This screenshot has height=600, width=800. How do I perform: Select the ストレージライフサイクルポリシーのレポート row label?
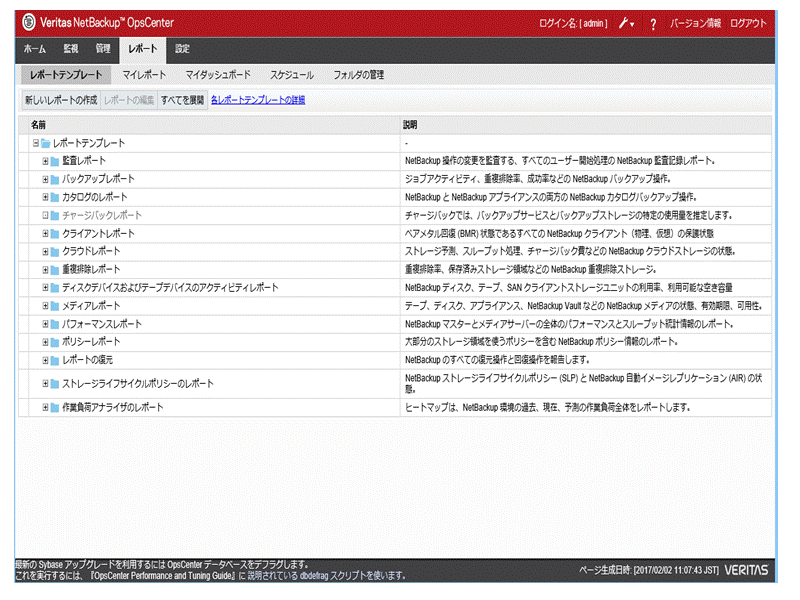(x=138, y=384)
